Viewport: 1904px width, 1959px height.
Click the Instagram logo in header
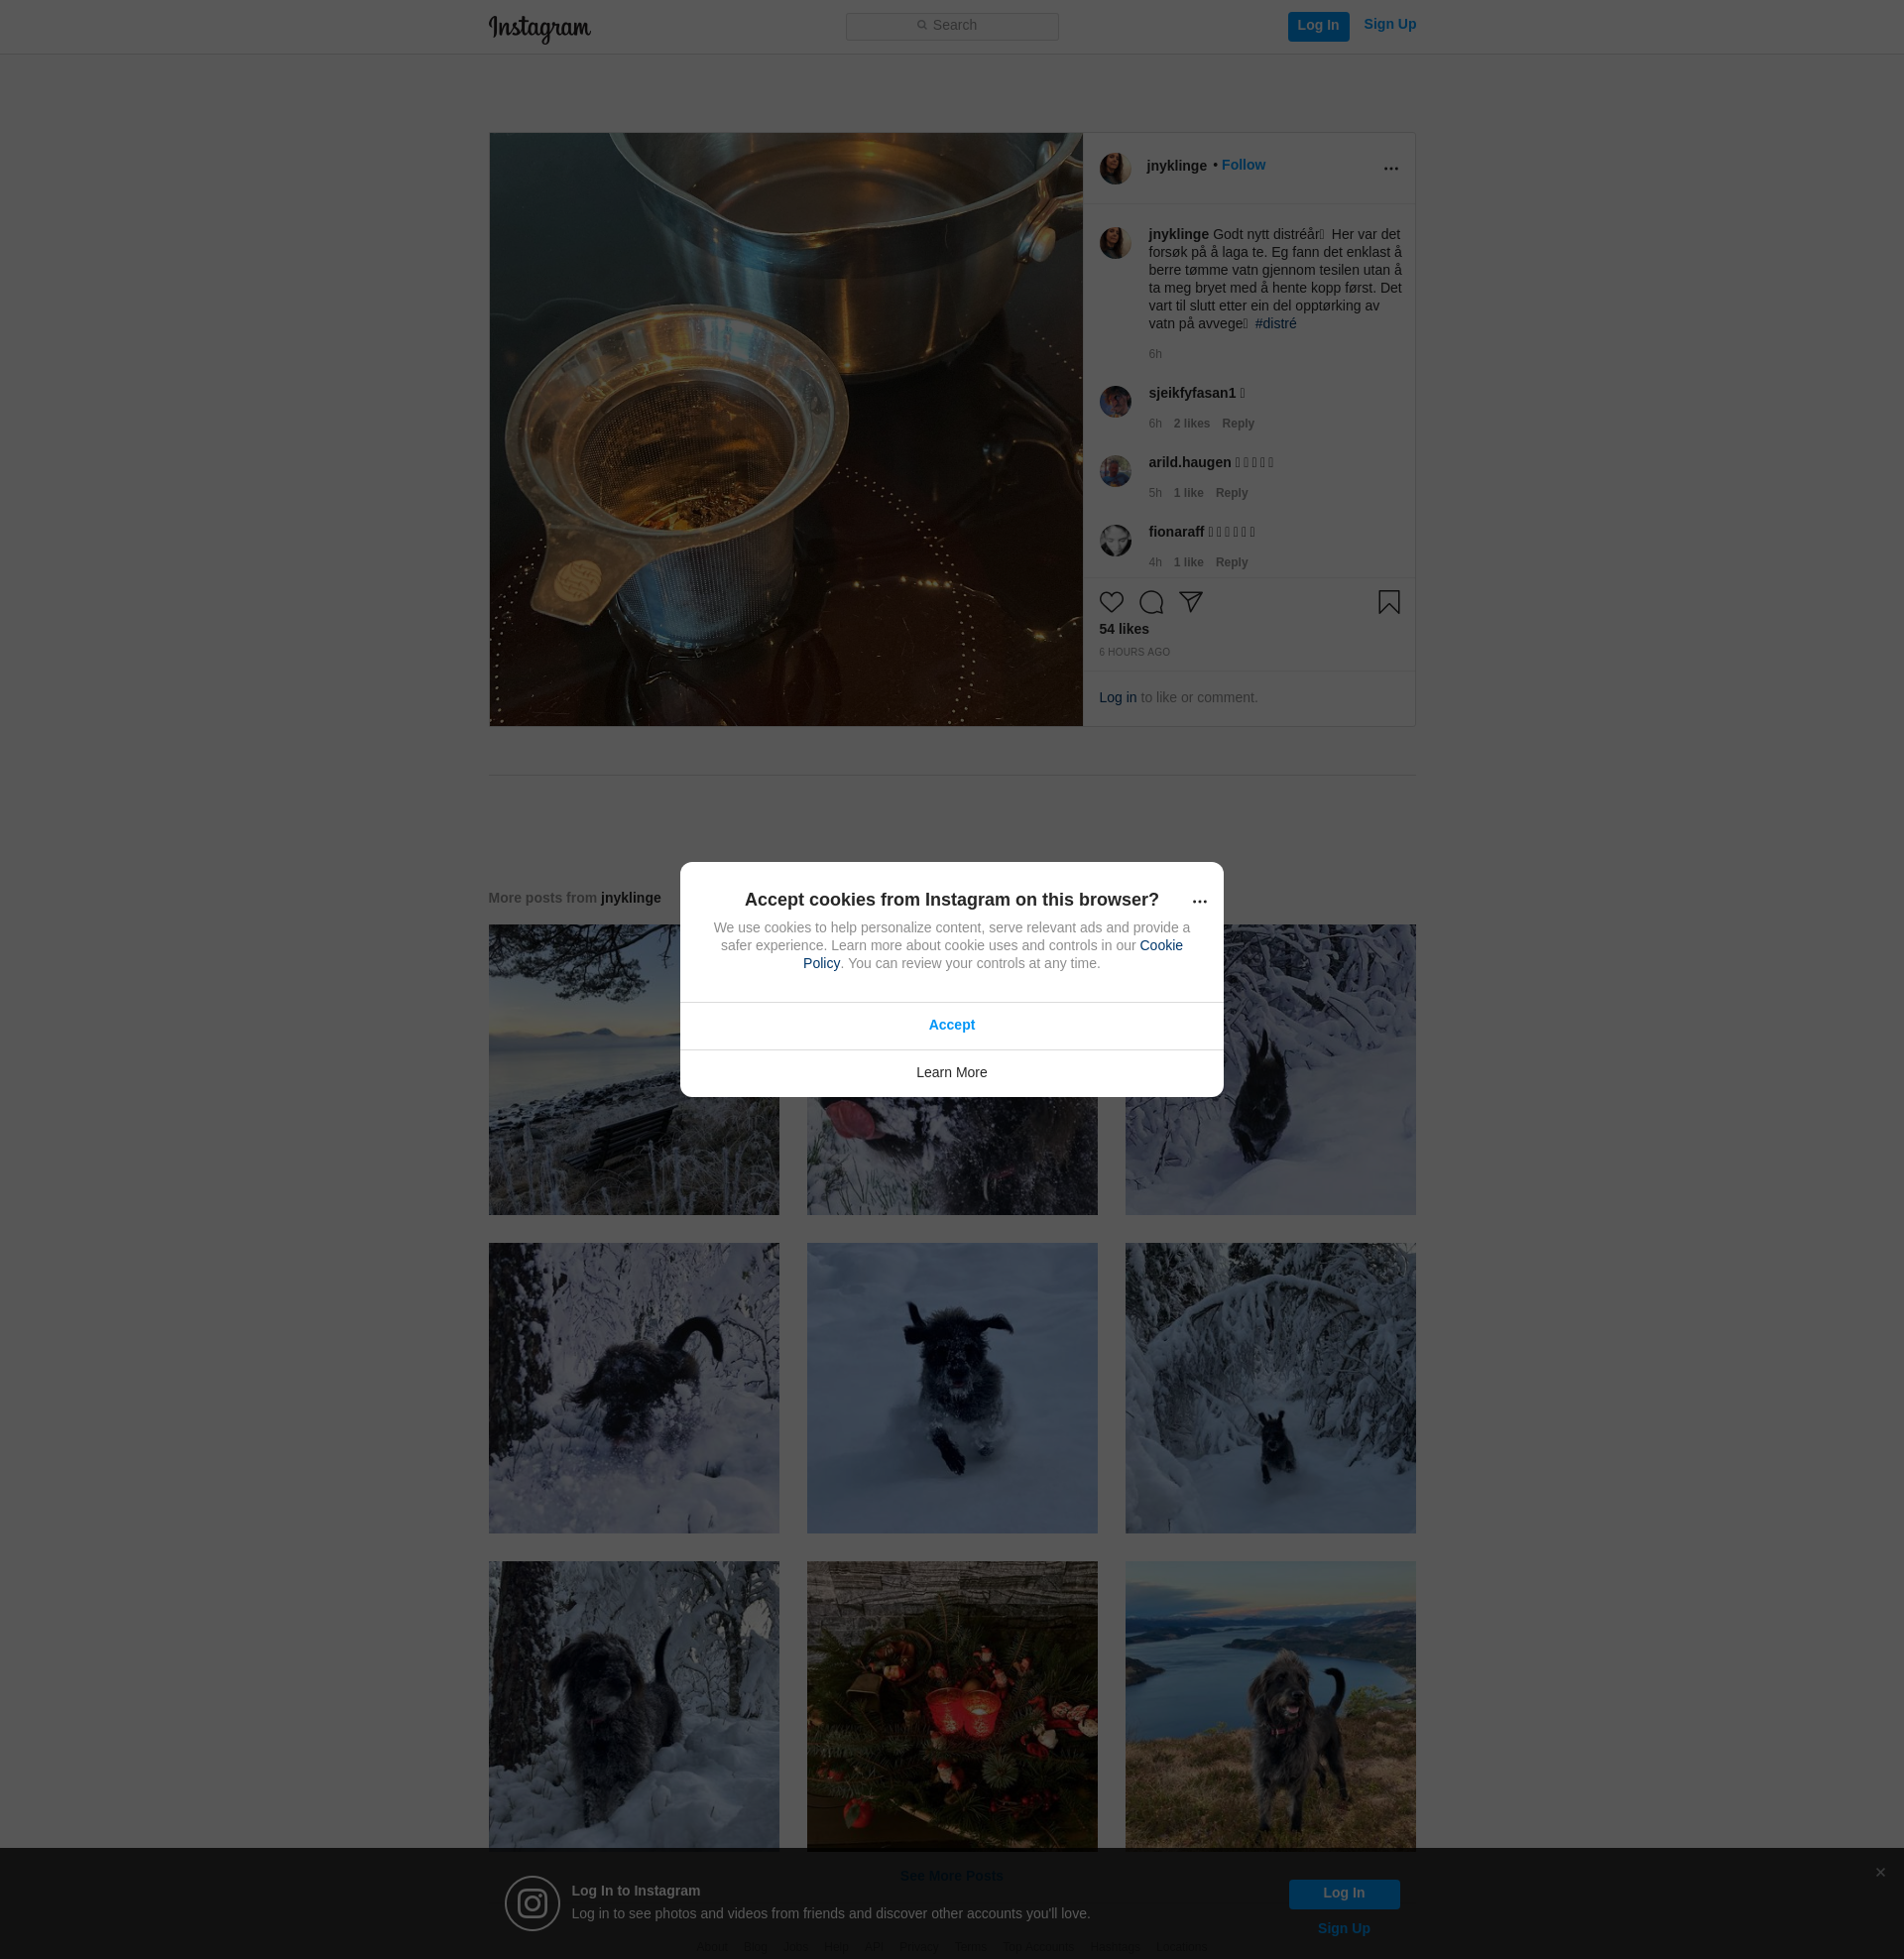(539, 28)
